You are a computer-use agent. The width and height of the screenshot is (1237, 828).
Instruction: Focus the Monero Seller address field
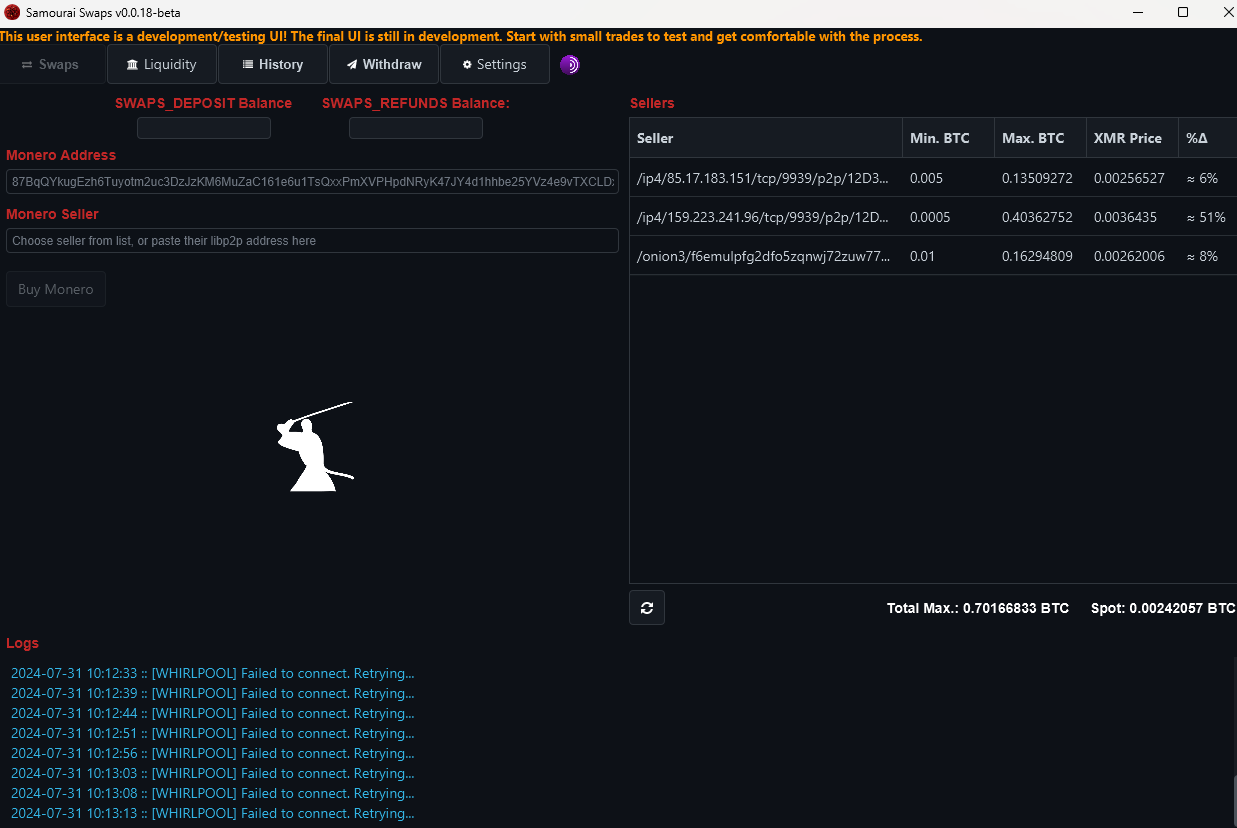pyautogui.click(x=312, y=241)
